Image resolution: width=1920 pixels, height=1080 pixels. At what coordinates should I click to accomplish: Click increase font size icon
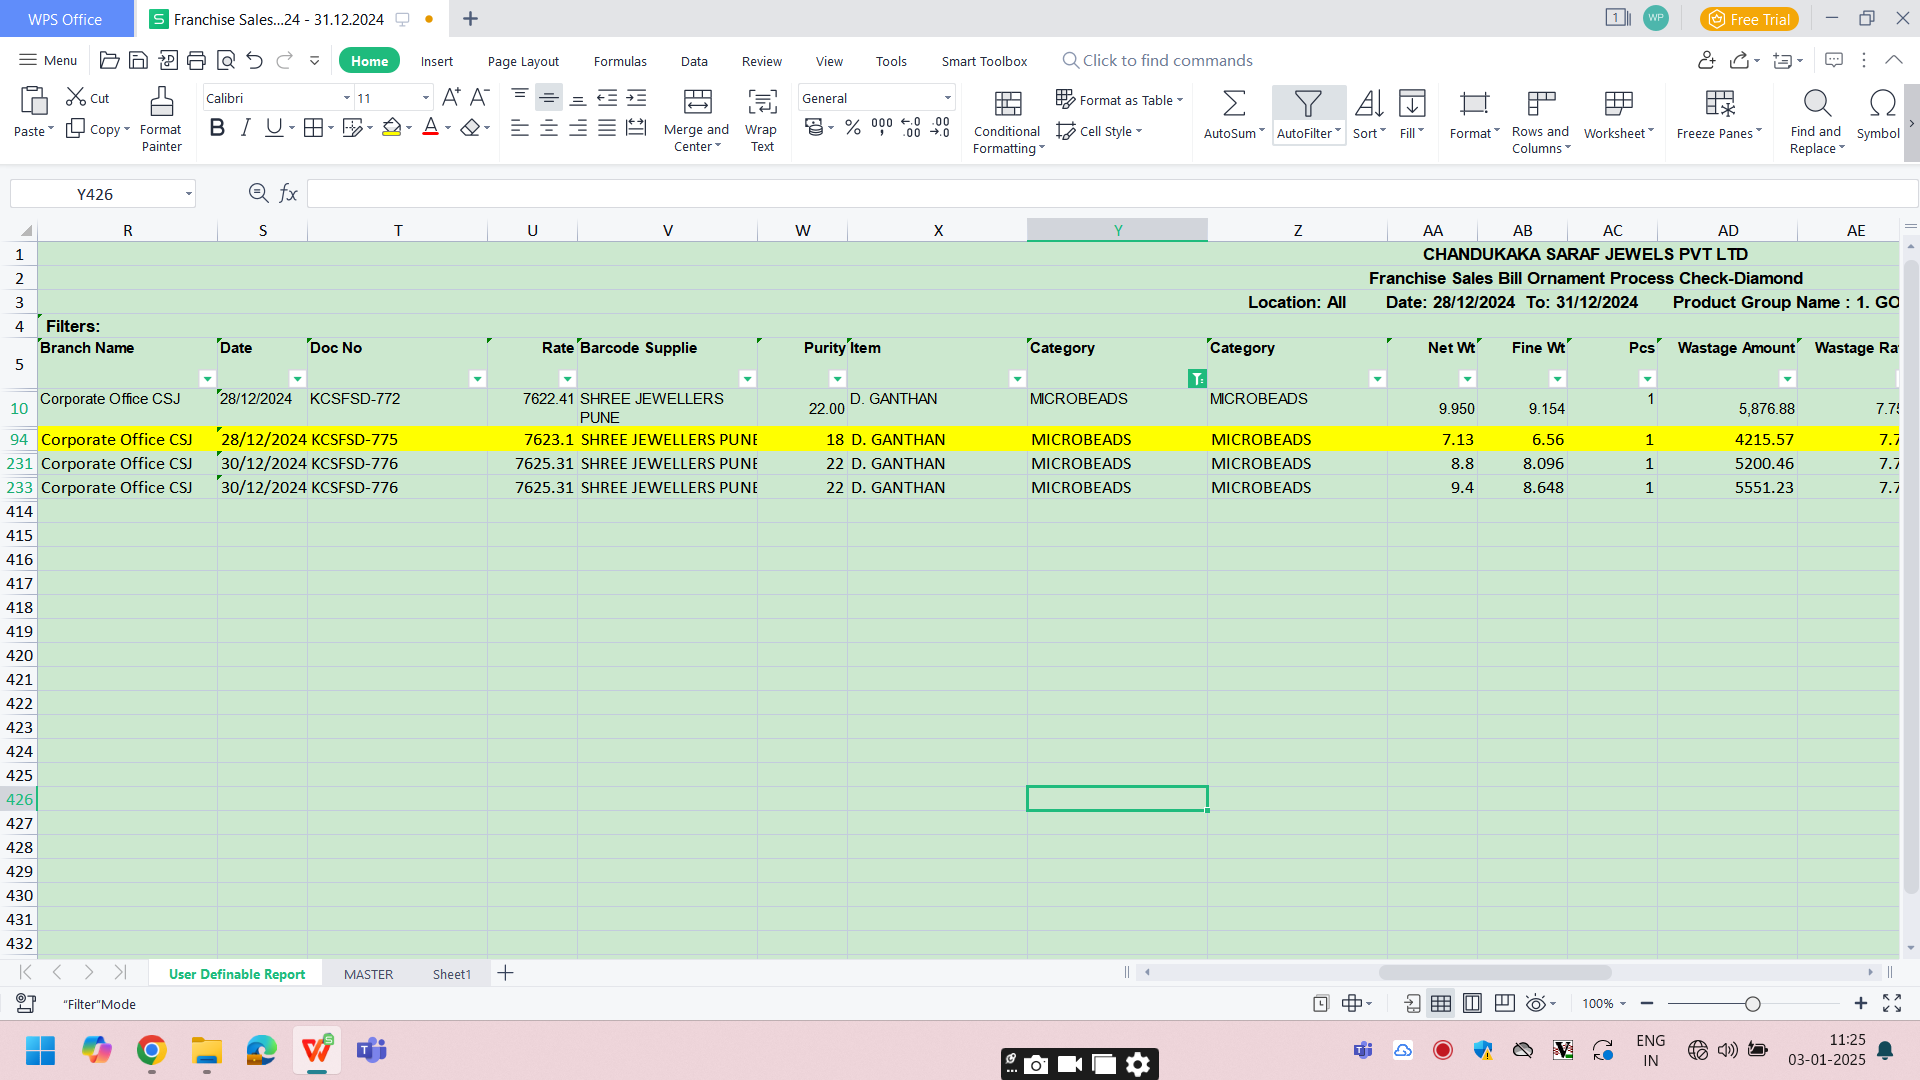tap(451, 97)
